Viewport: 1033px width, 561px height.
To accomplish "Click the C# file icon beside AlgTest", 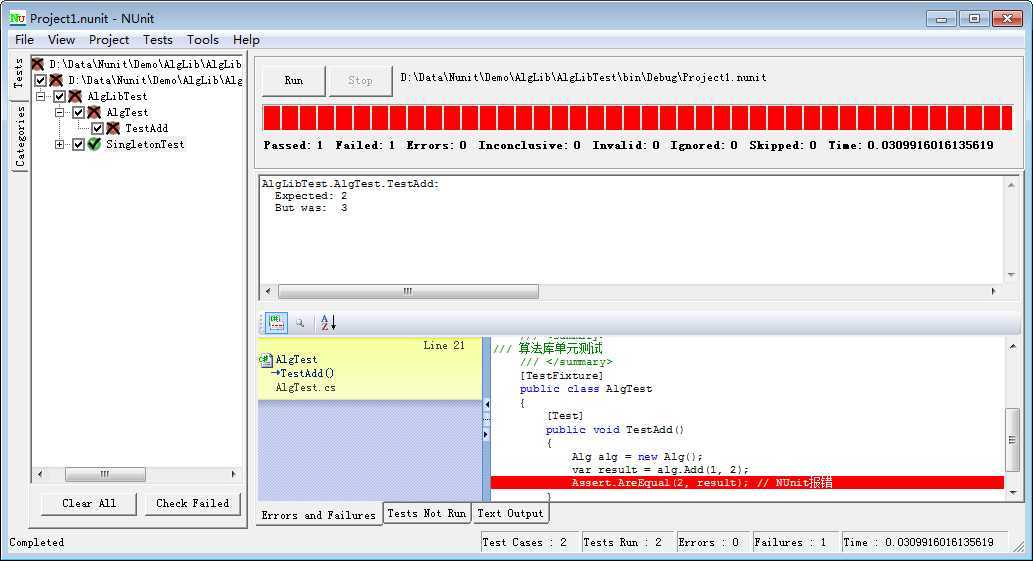I will tap(266, 360).
